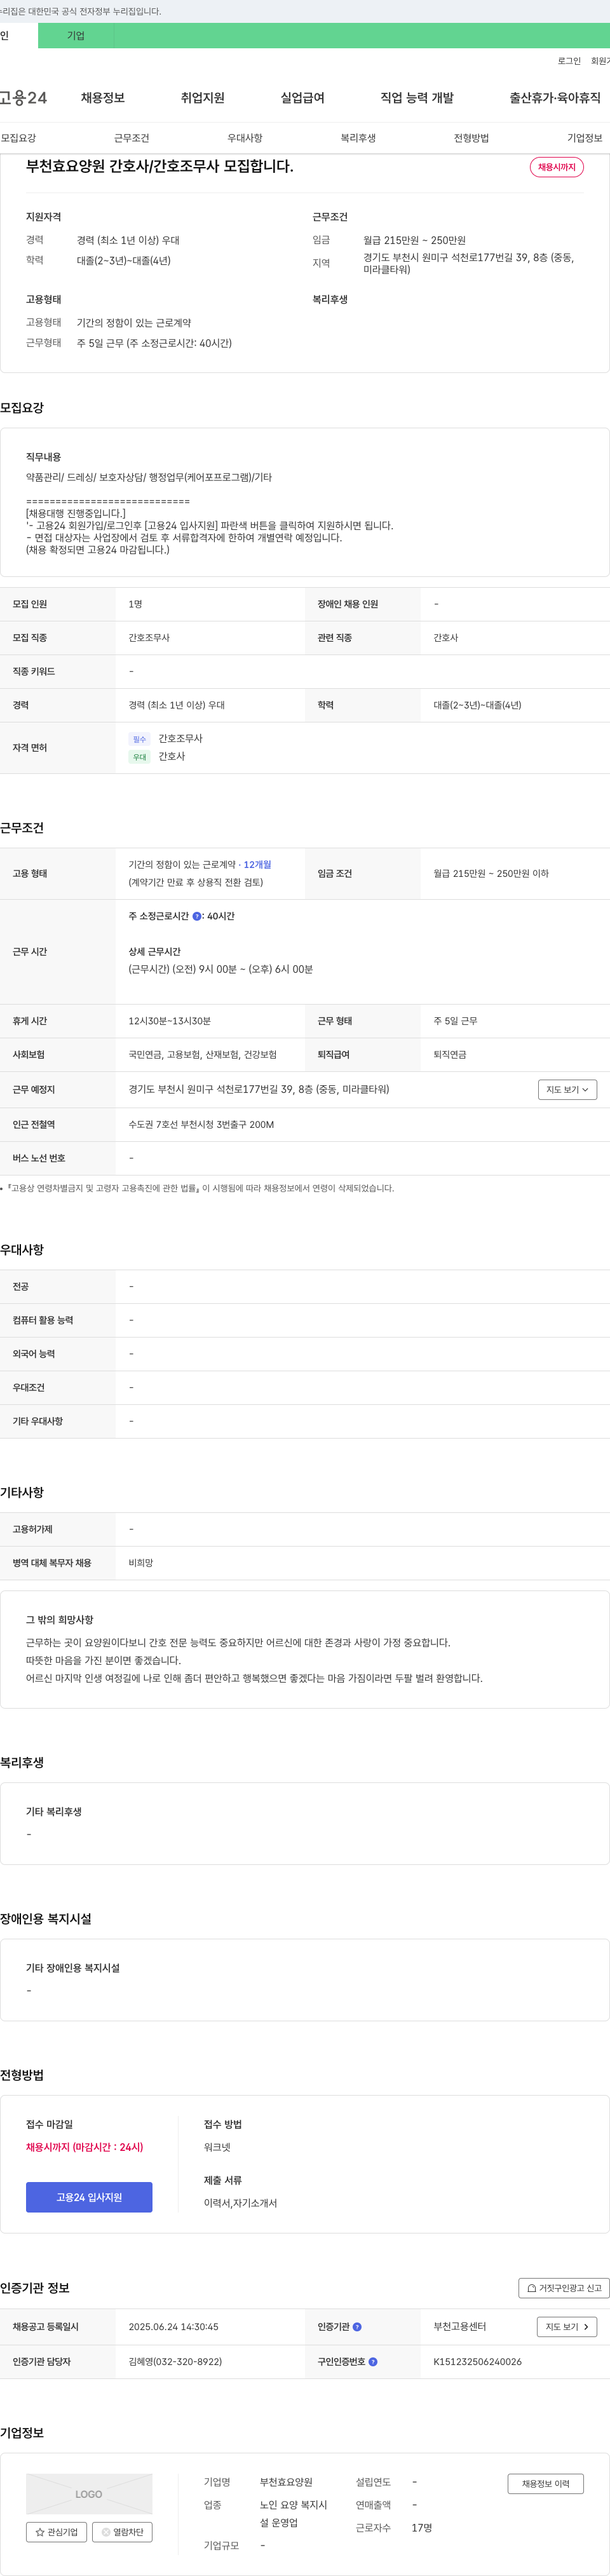Jump to the 전형방법 section tab
This screenshot has width=610, height=2576.
coord(471,138)
